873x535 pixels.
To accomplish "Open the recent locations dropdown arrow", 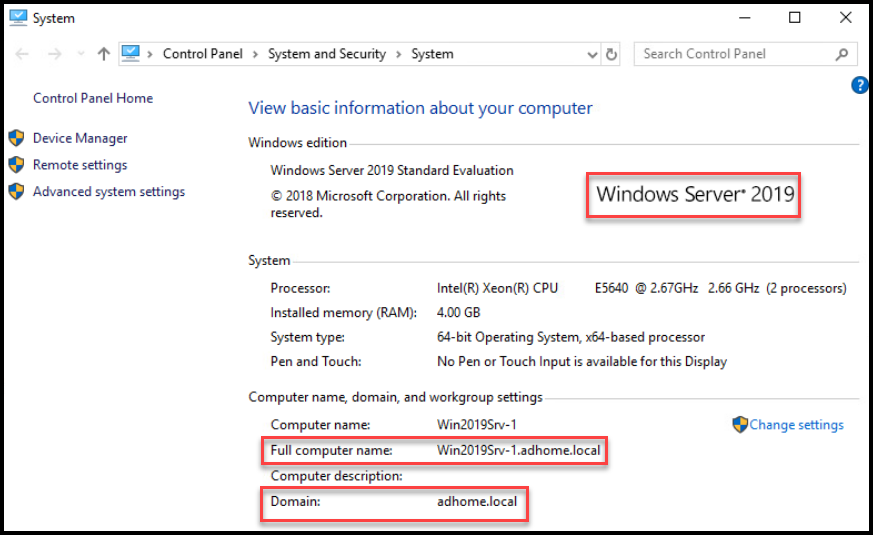I will 81,54.
